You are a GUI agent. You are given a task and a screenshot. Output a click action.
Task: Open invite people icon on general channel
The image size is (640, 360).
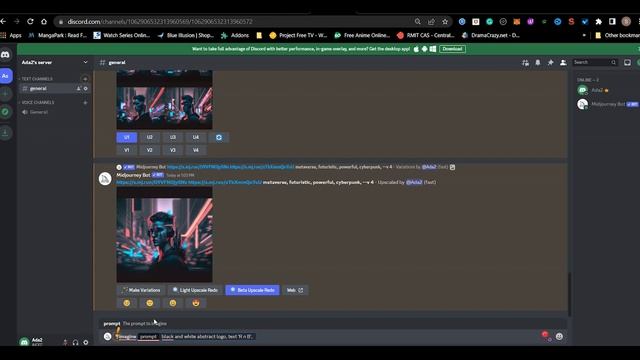point(79,89)
